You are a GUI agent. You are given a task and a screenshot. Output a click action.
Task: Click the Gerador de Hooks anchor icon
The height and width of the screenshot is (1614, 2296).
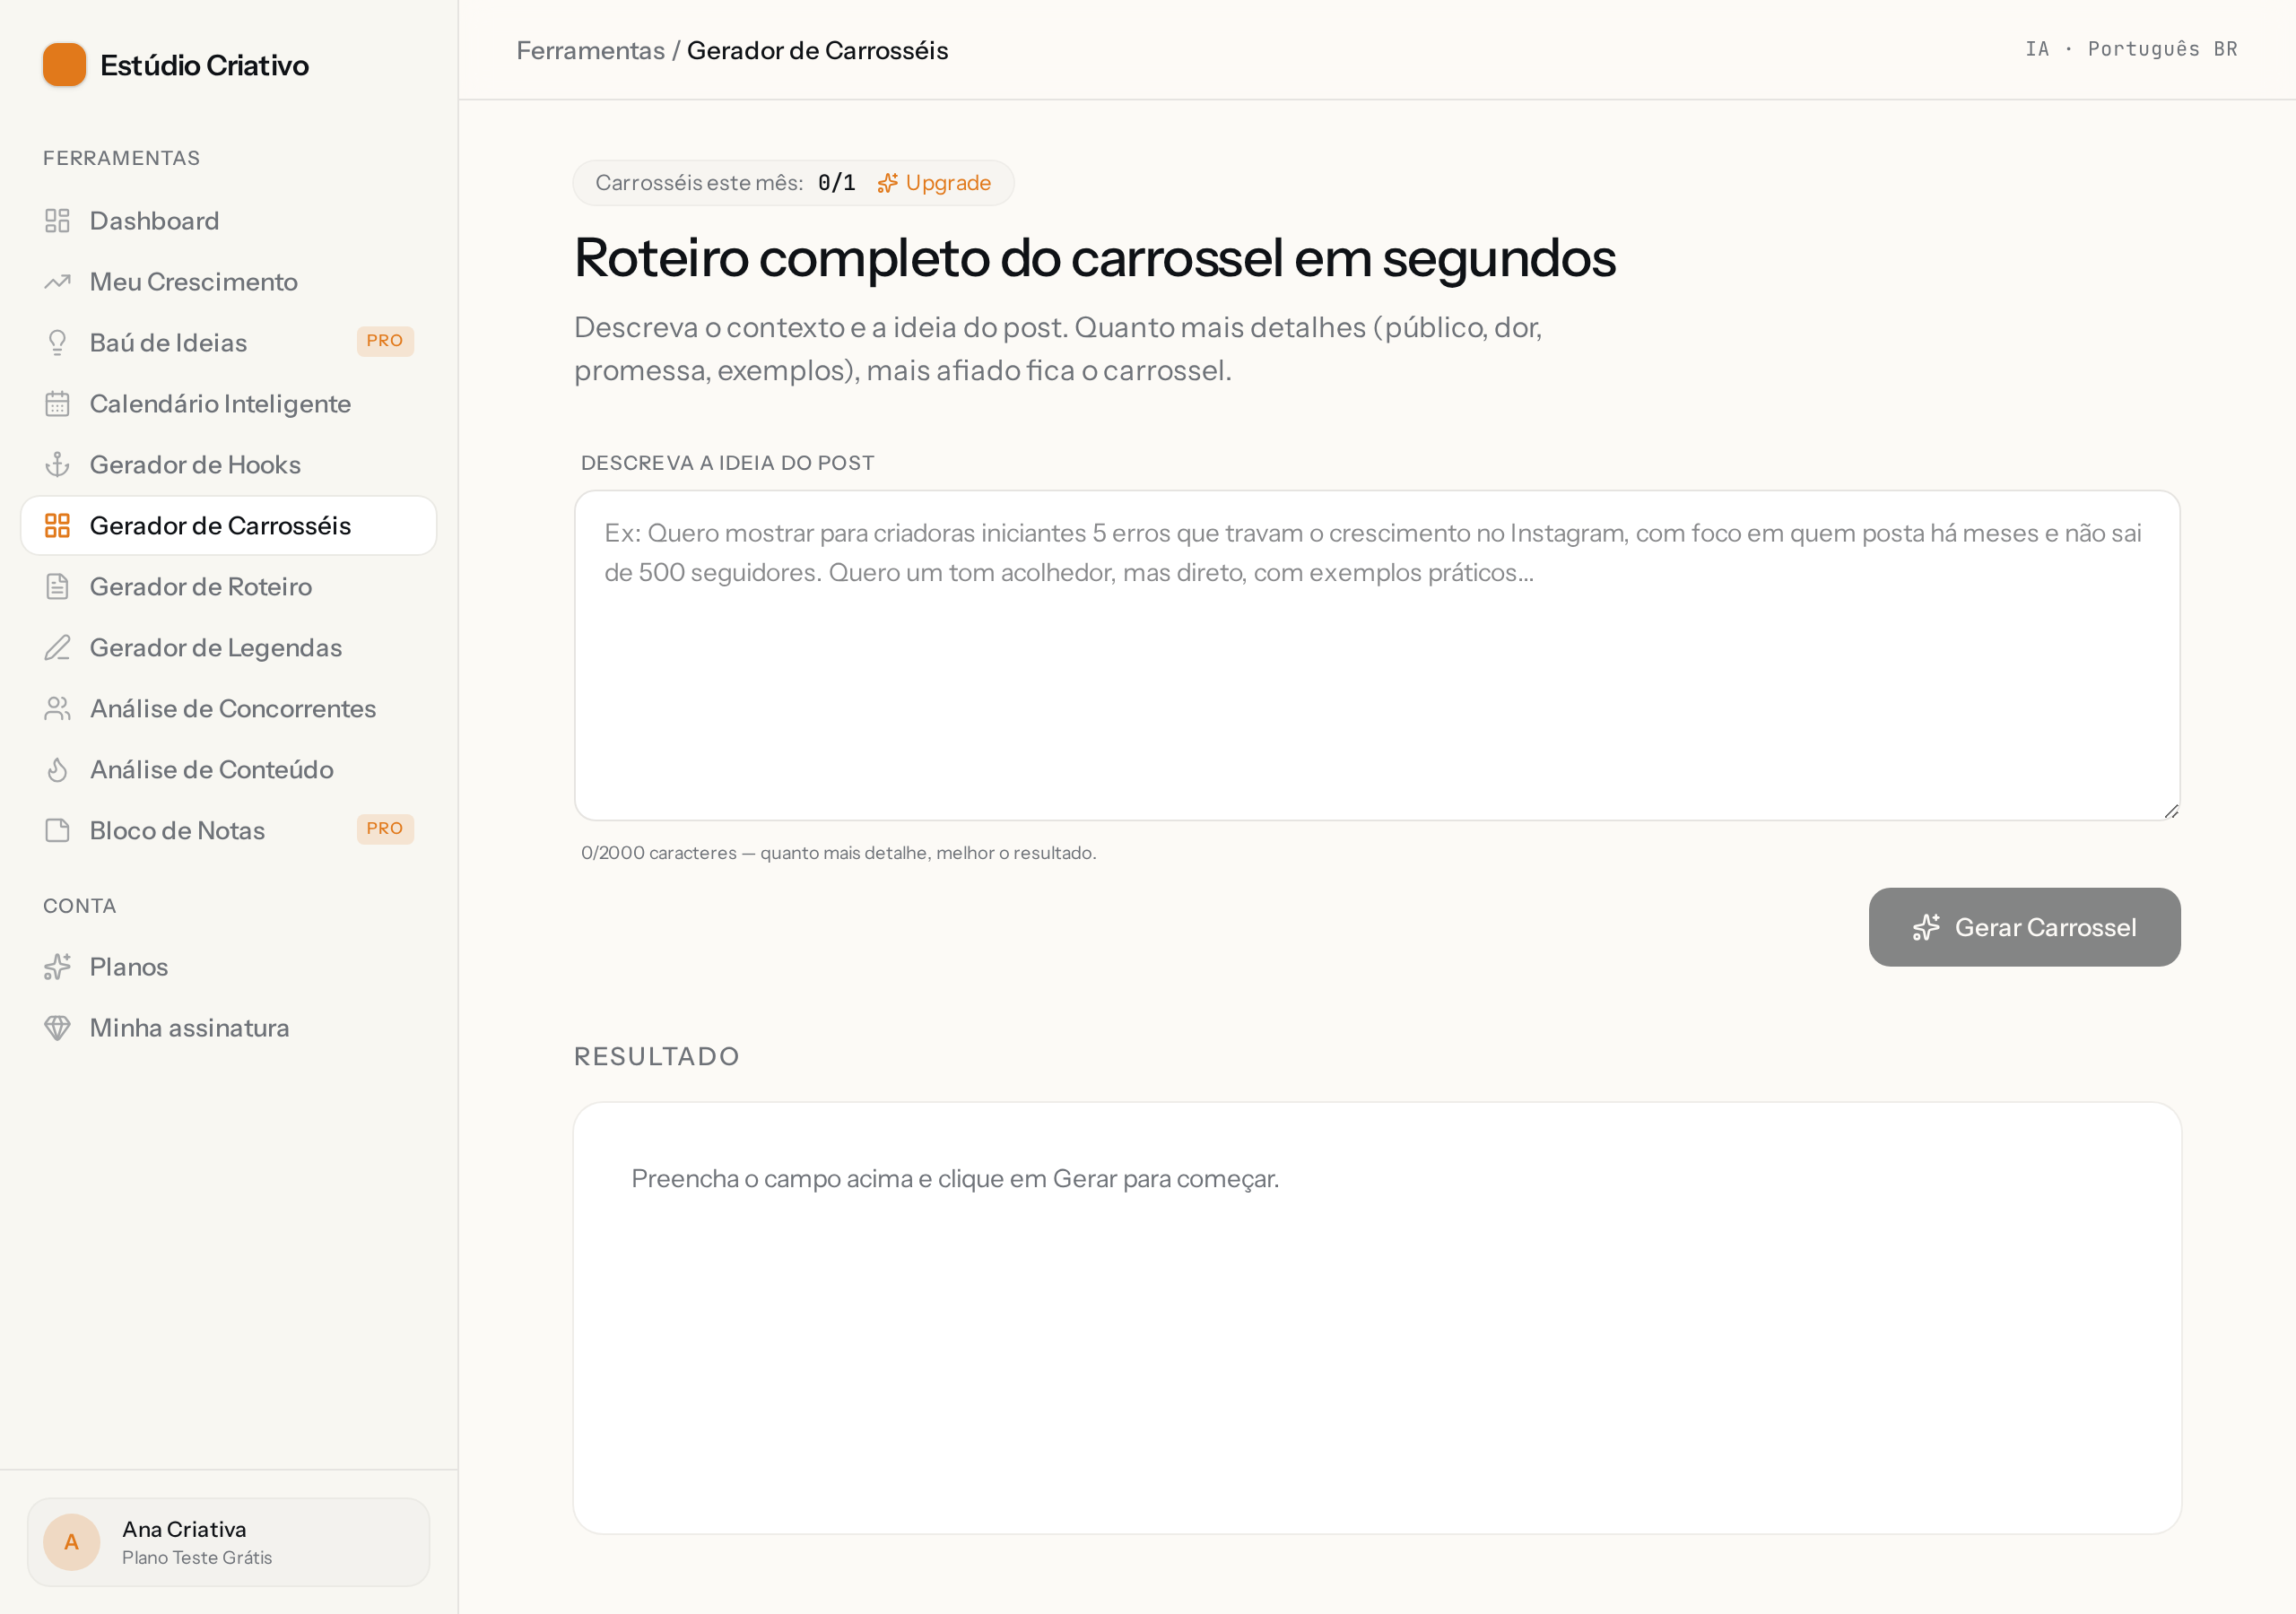[x=57, y=465]
